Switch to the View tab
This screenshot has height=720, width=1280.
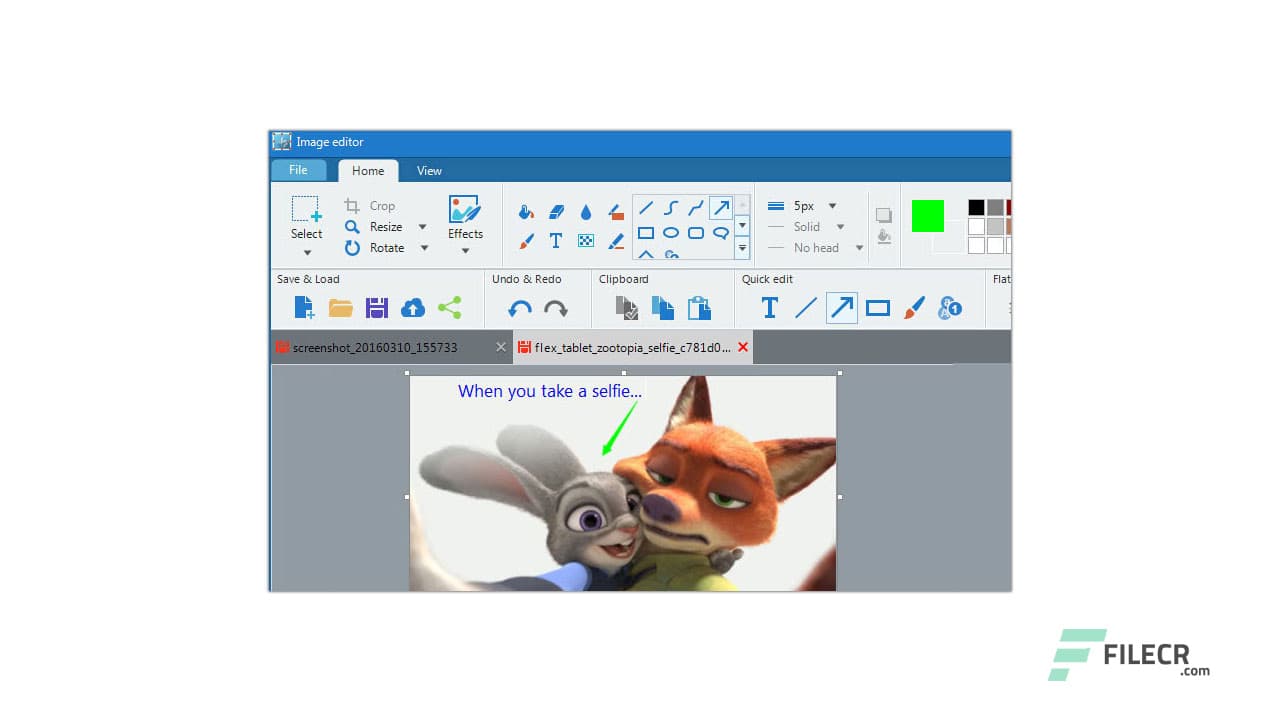tap(429, 170)
